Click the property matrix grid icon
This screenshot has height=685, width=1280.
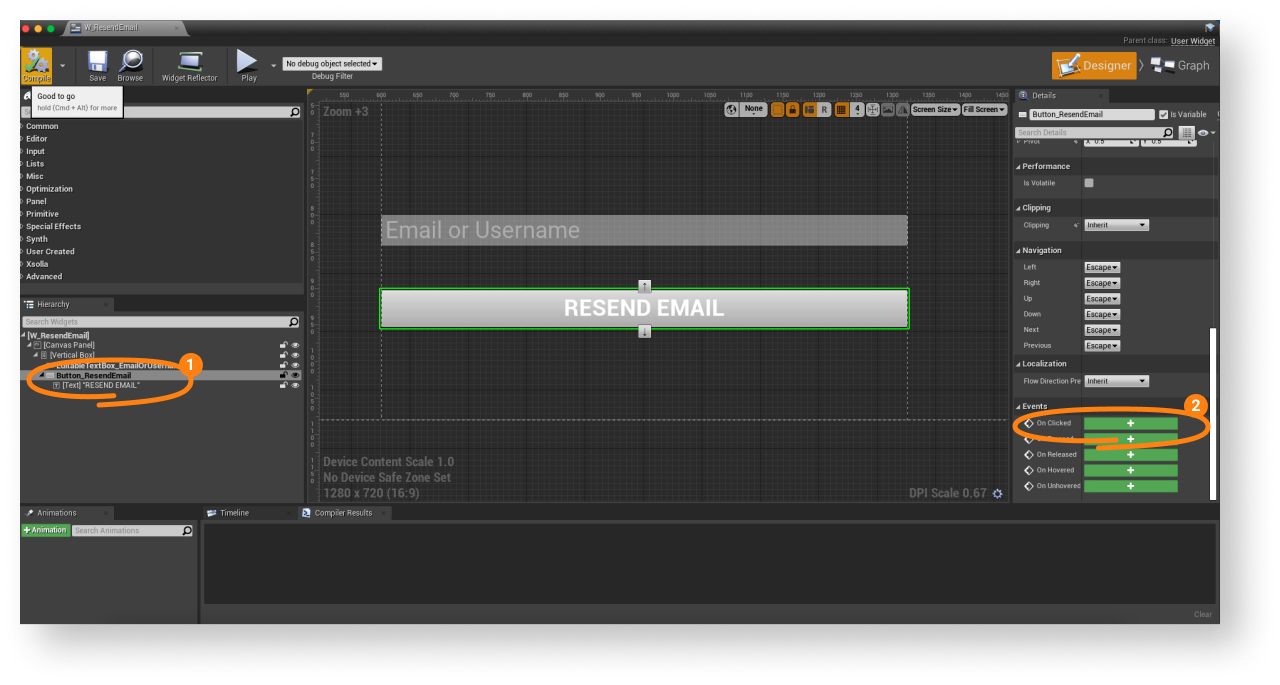click(x=1187, y=133)
